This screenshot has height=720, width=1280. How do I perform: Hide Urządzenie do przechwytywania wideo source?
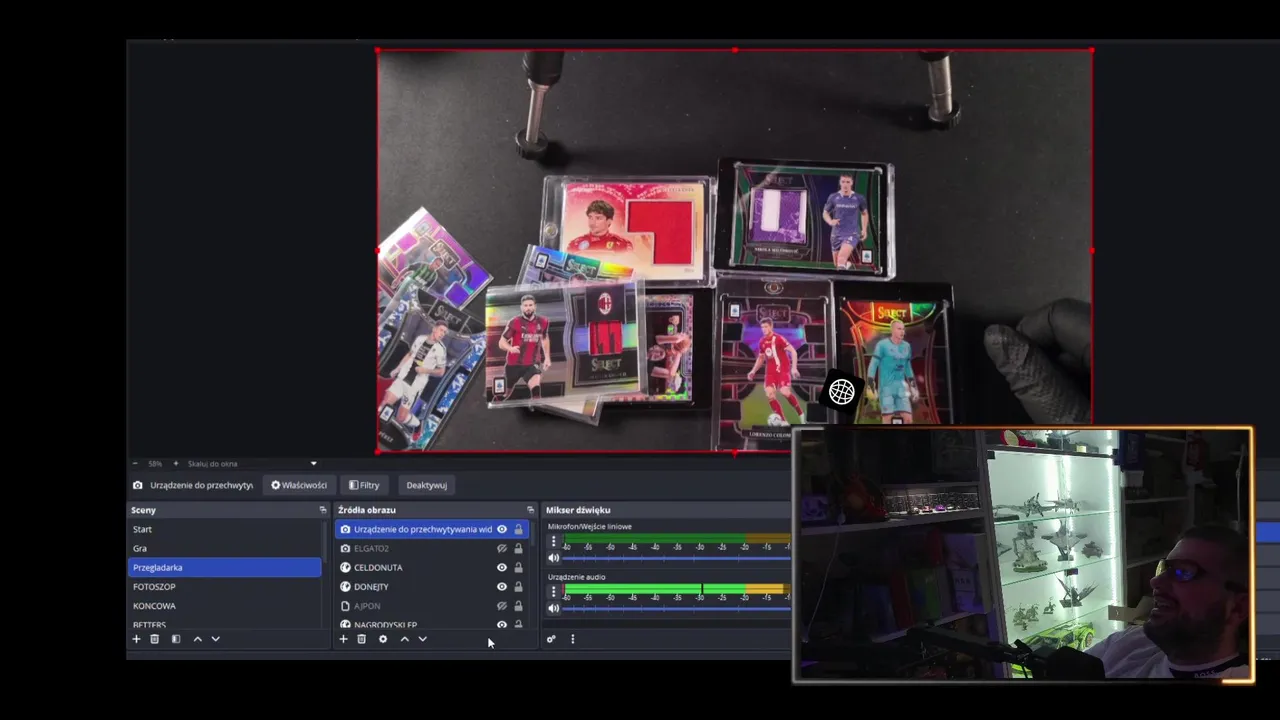pos(502,529)
